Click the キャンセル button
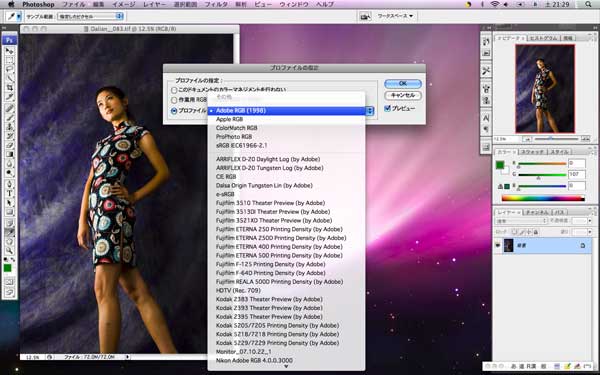Image resolution: width=600 pixels, height=375 pixels. tap(403, 95)
